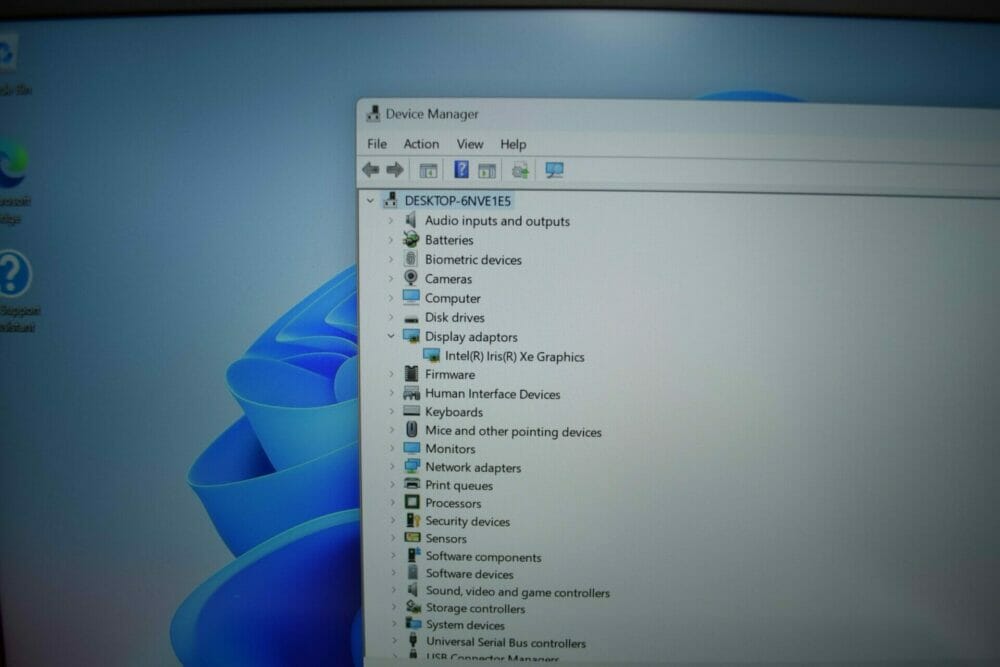This screenshot has height=667, width=1000.
Task: Select the Microsoft Edge desktop icon
Action: point(14,165)
